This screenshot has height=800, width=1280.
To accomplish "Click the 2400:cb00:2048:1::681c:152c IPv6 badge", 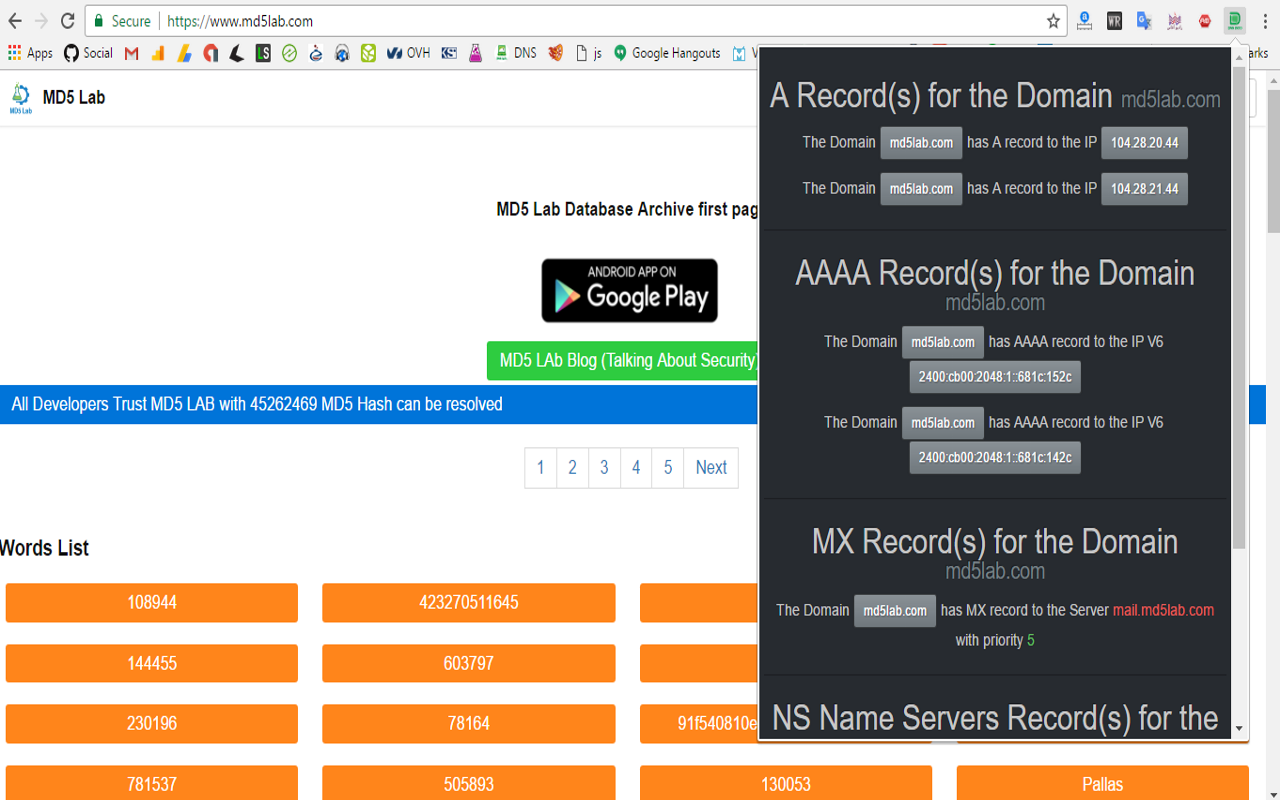I will point(995,377).
